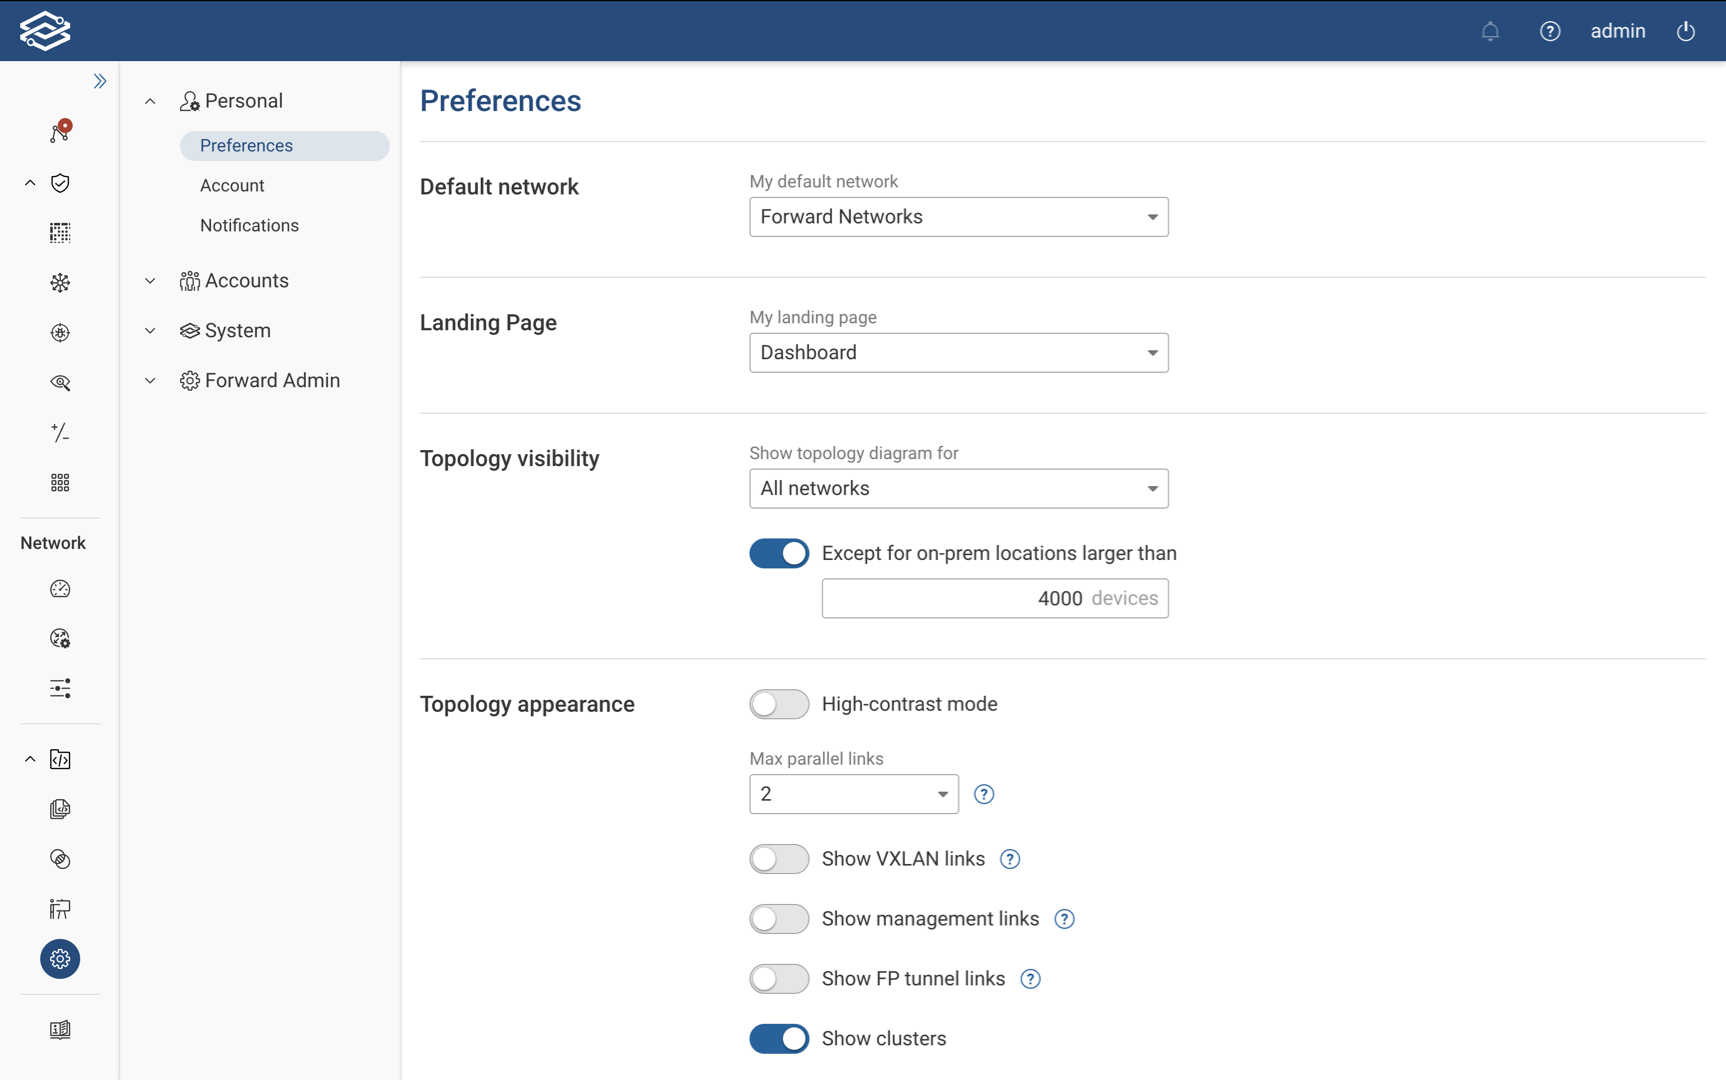Open the eye search icon
The image size is (1726, 1080).
tap(60, 383)
